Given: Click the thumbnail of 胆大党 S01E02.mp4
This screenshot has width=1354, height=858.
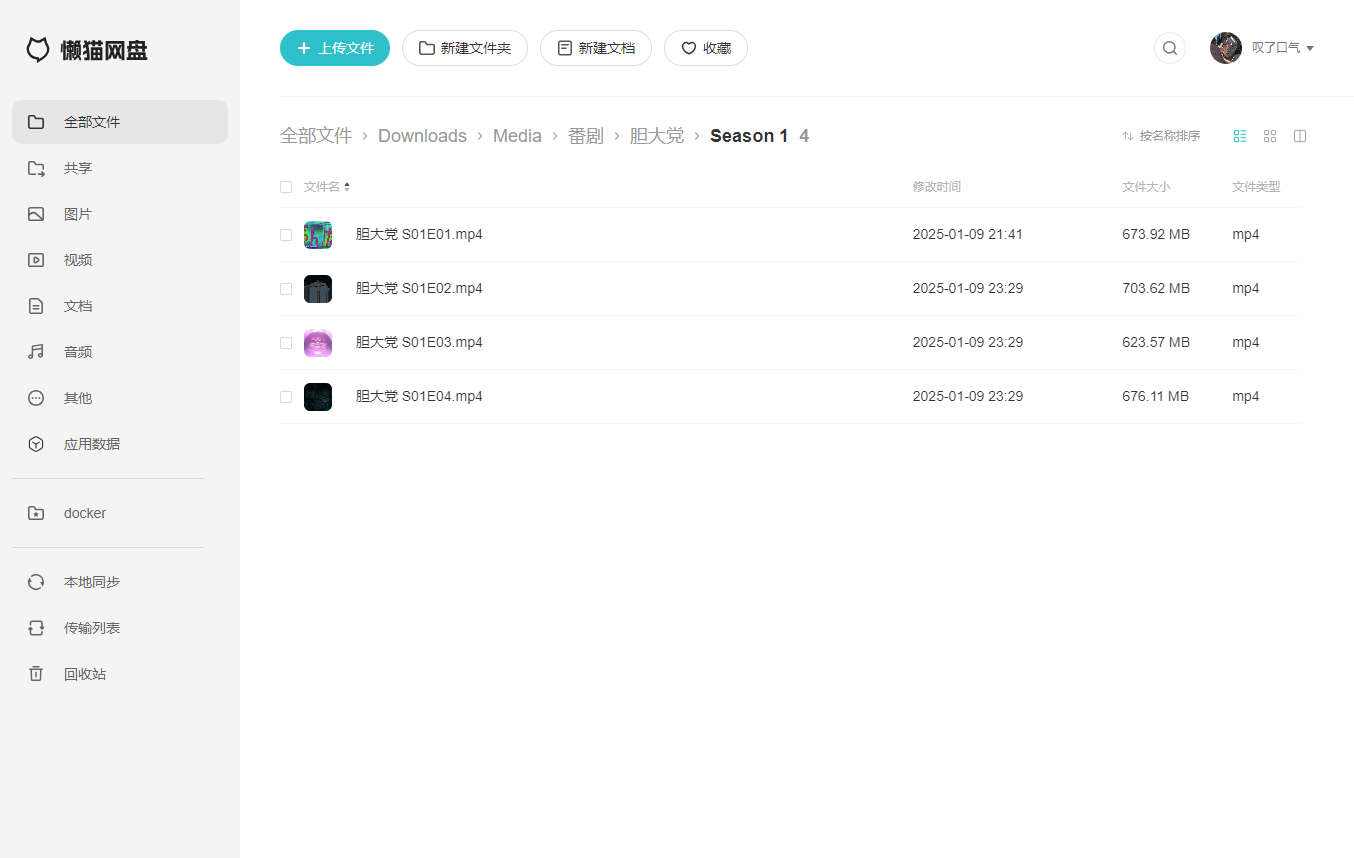Looking at the screenshot, I should point(318,289).
